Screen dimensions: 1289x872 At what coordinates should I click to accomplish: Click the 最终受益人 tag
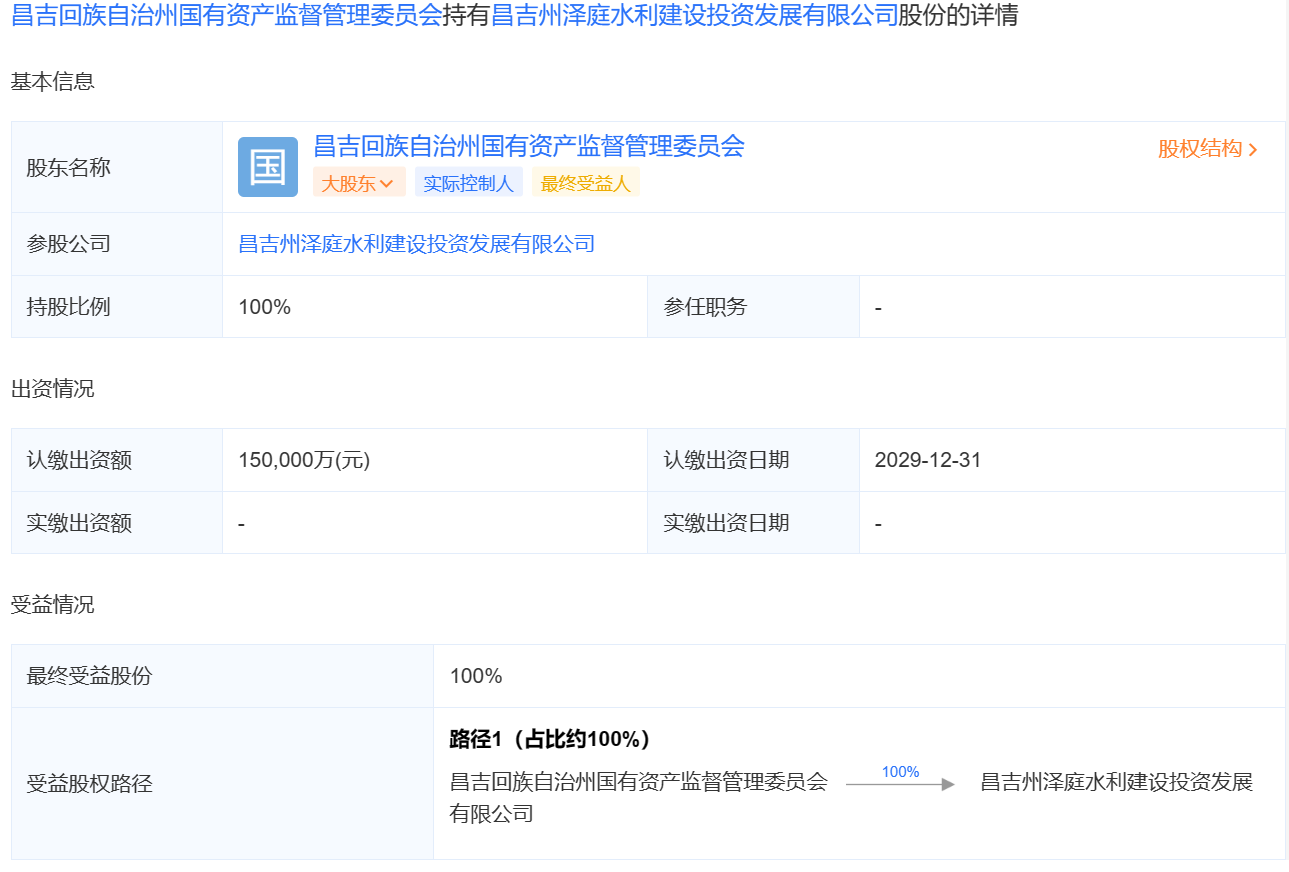[585, 184]
